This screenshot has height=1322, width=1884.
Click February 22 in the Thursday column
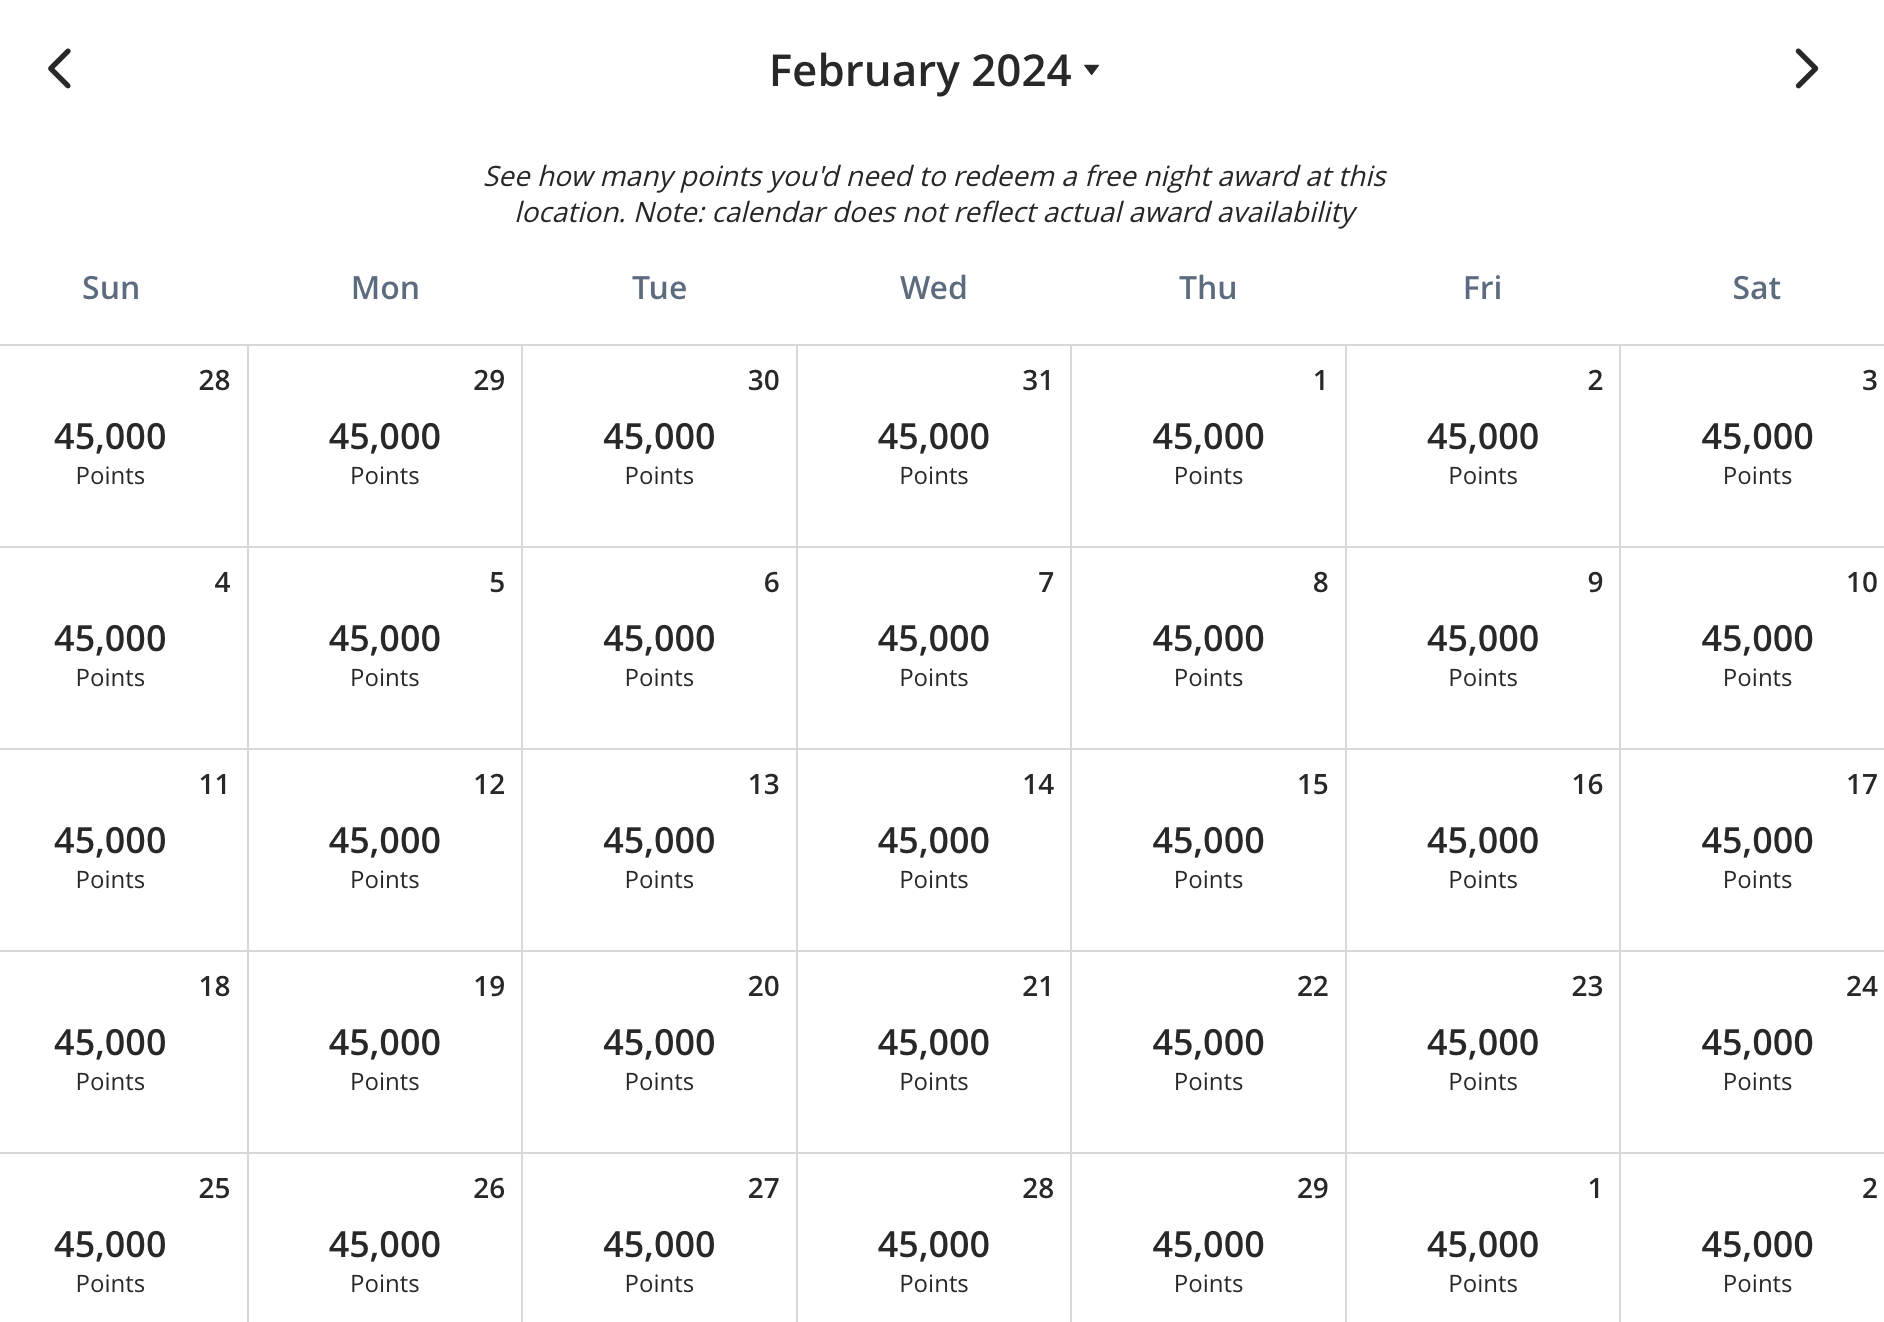coord(1208,1052)
